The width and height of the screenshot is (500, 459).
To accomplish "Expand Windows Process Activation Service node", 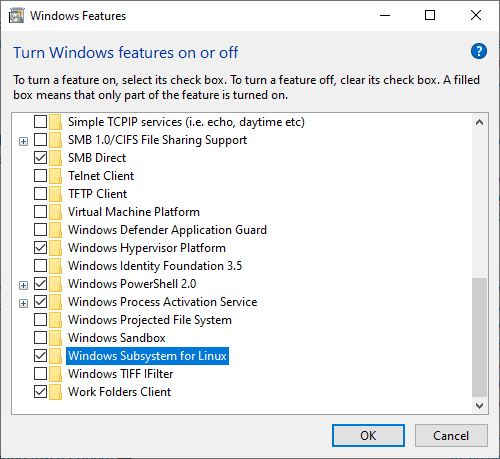I will tap(23, 303).
